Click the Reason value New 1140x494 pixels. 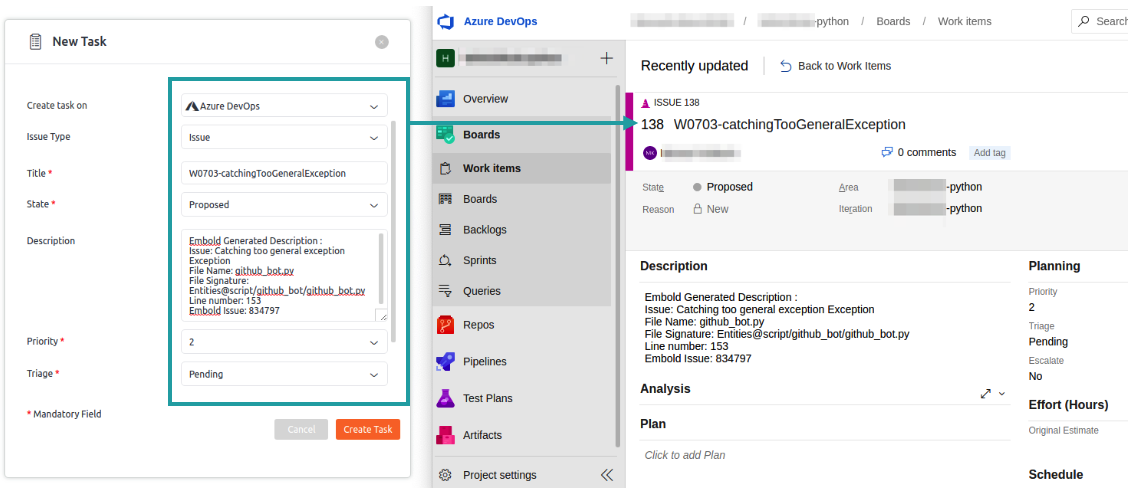coord(718,209)
